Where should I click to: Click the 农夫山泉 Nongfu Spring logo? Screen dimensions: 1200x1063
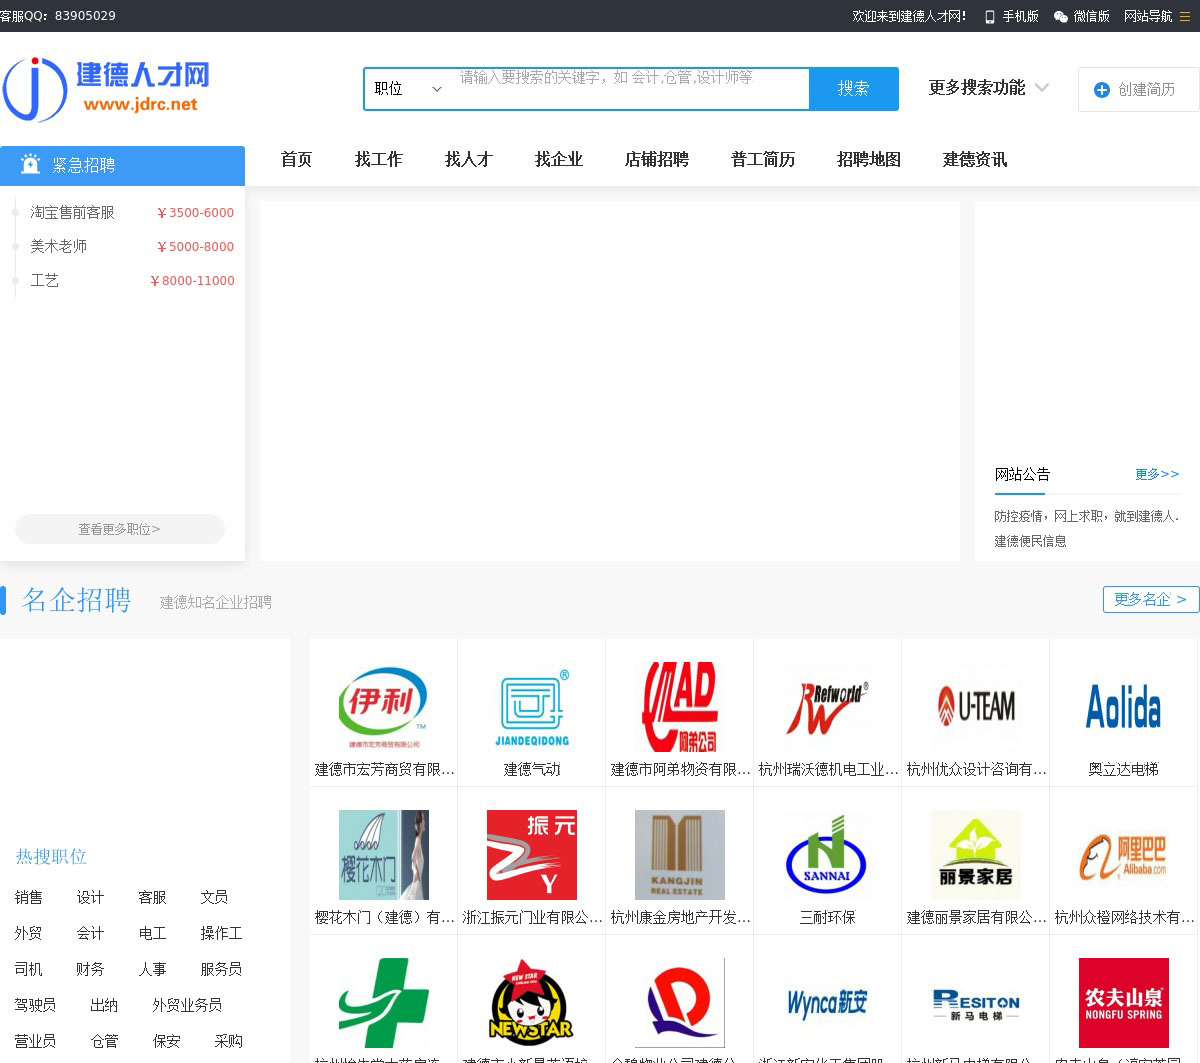click(x=1123, y=1002)
